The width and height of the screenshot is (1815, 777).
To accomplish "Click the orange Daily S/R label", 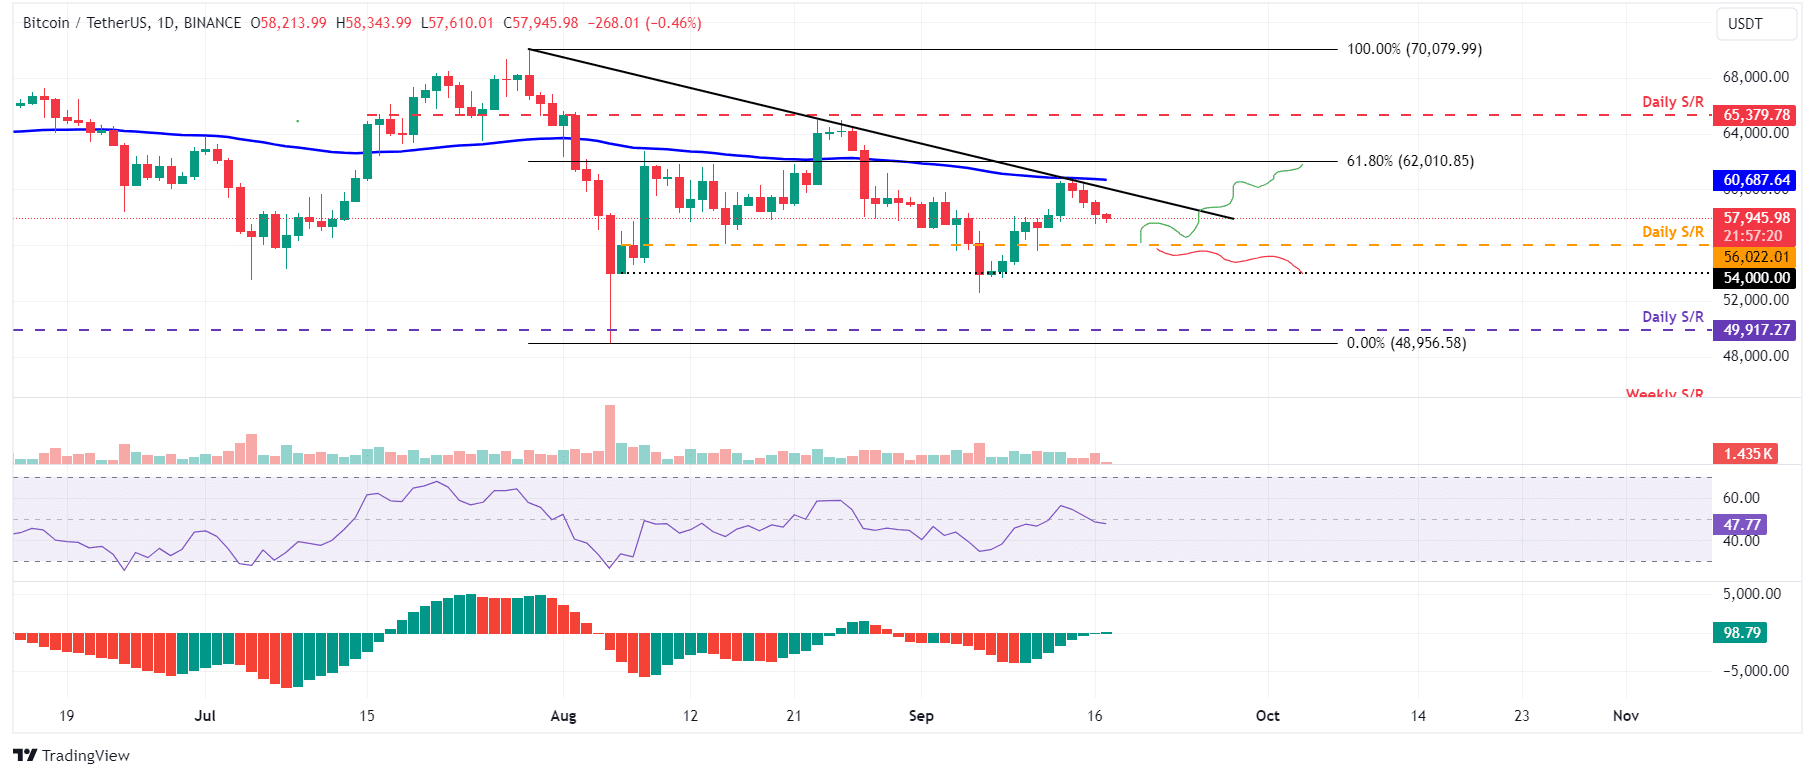I will [x=1673, y=232].
